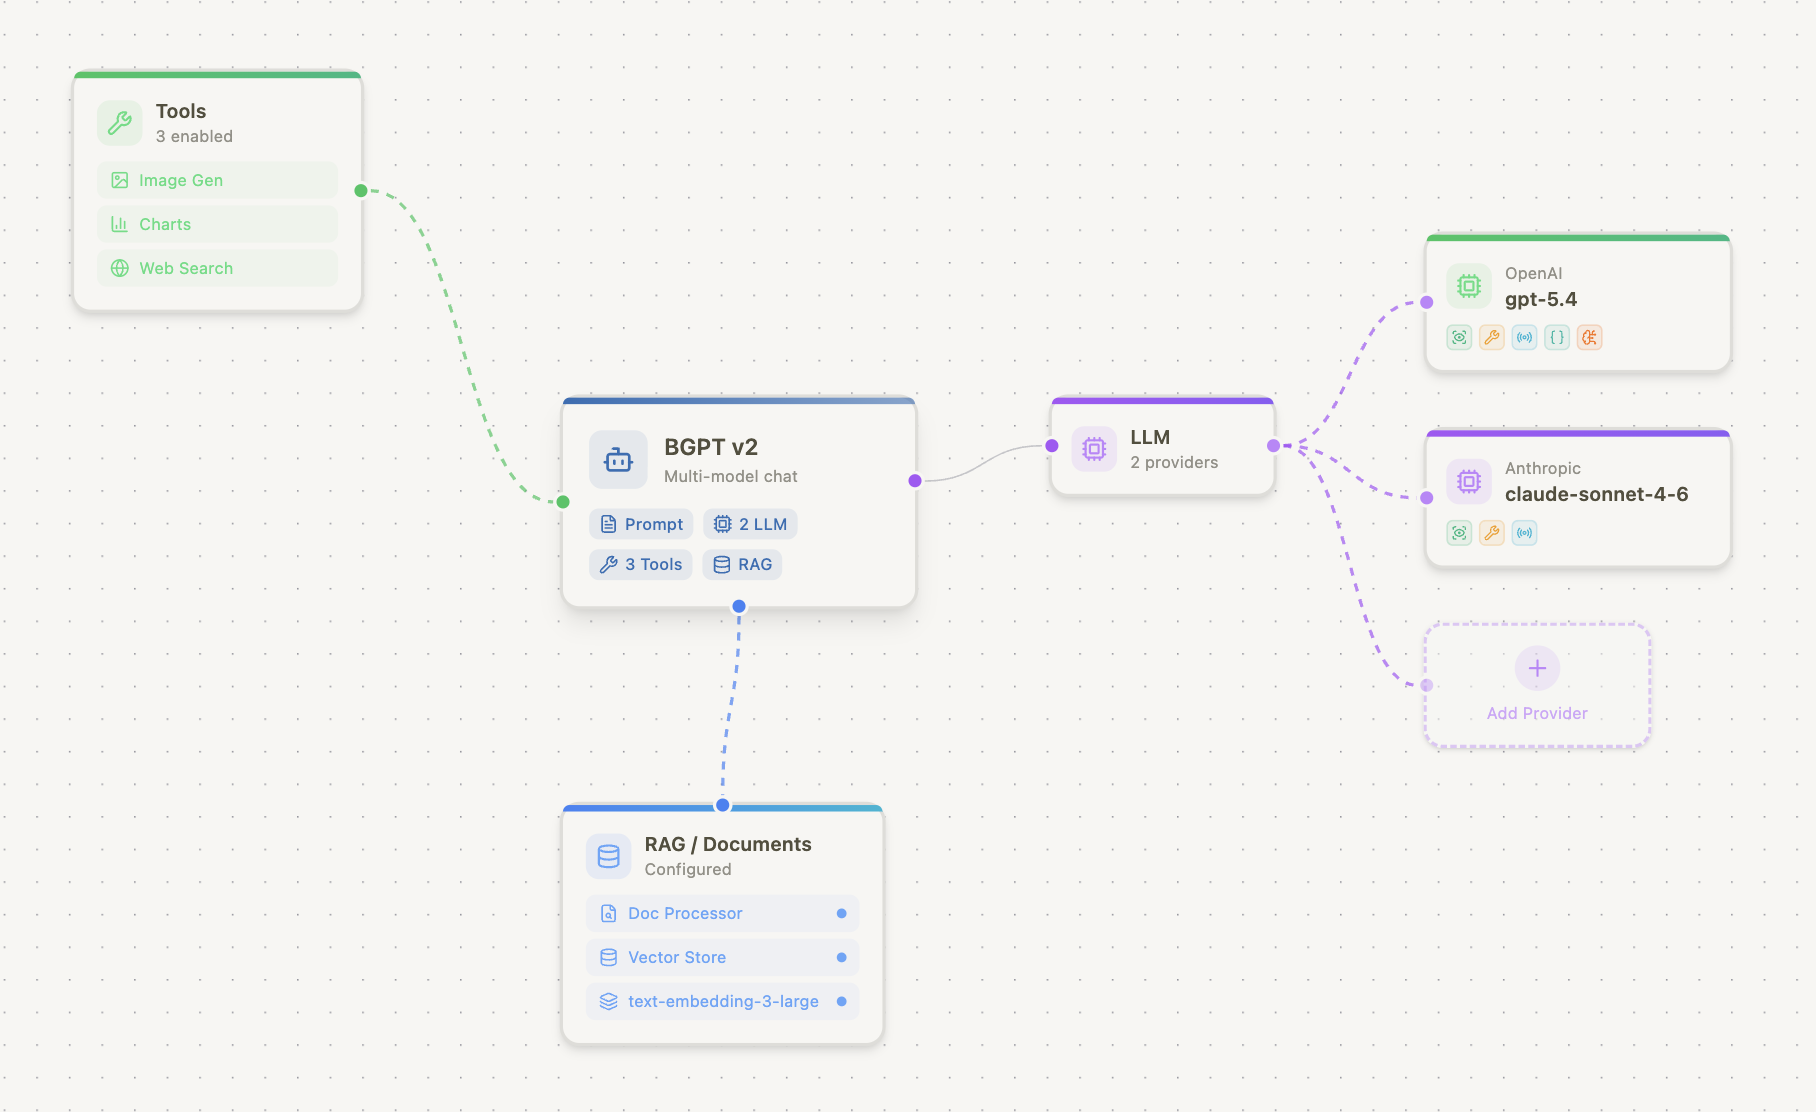Click the tools wrench icon on claude-sonnet-4-6
Image resolution: width=1816 pixels, height=1112 pixels.
(1492, 533)
